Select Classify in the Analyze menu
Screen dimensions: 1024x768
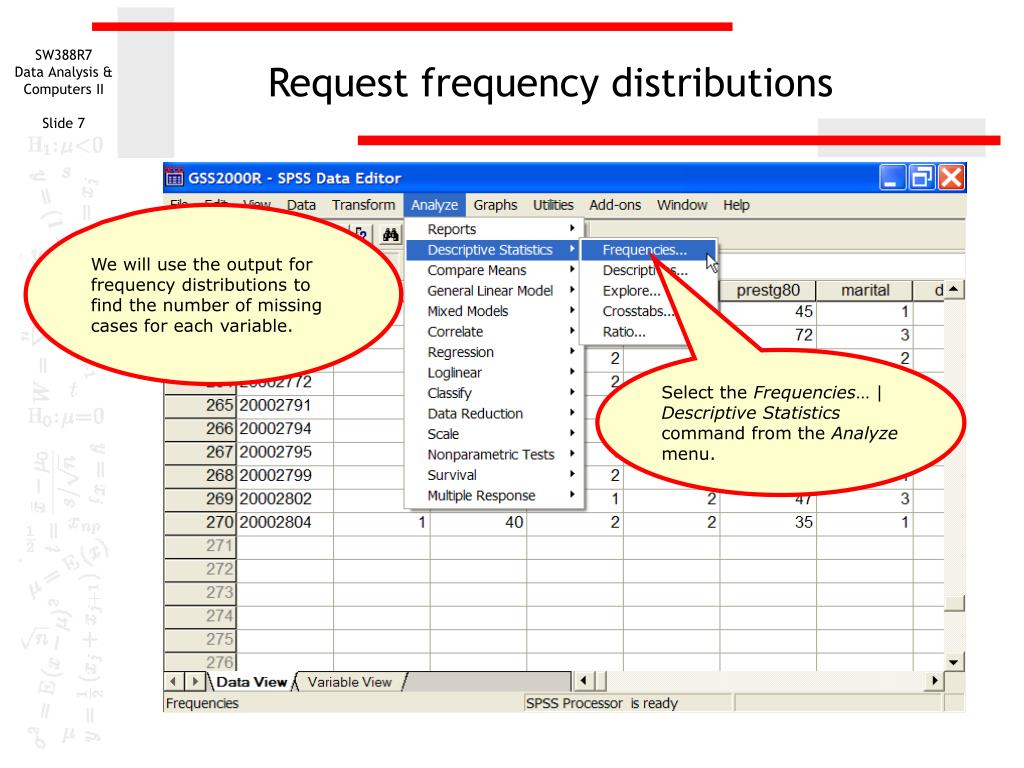pyautogui.click(x=494, y=393)
